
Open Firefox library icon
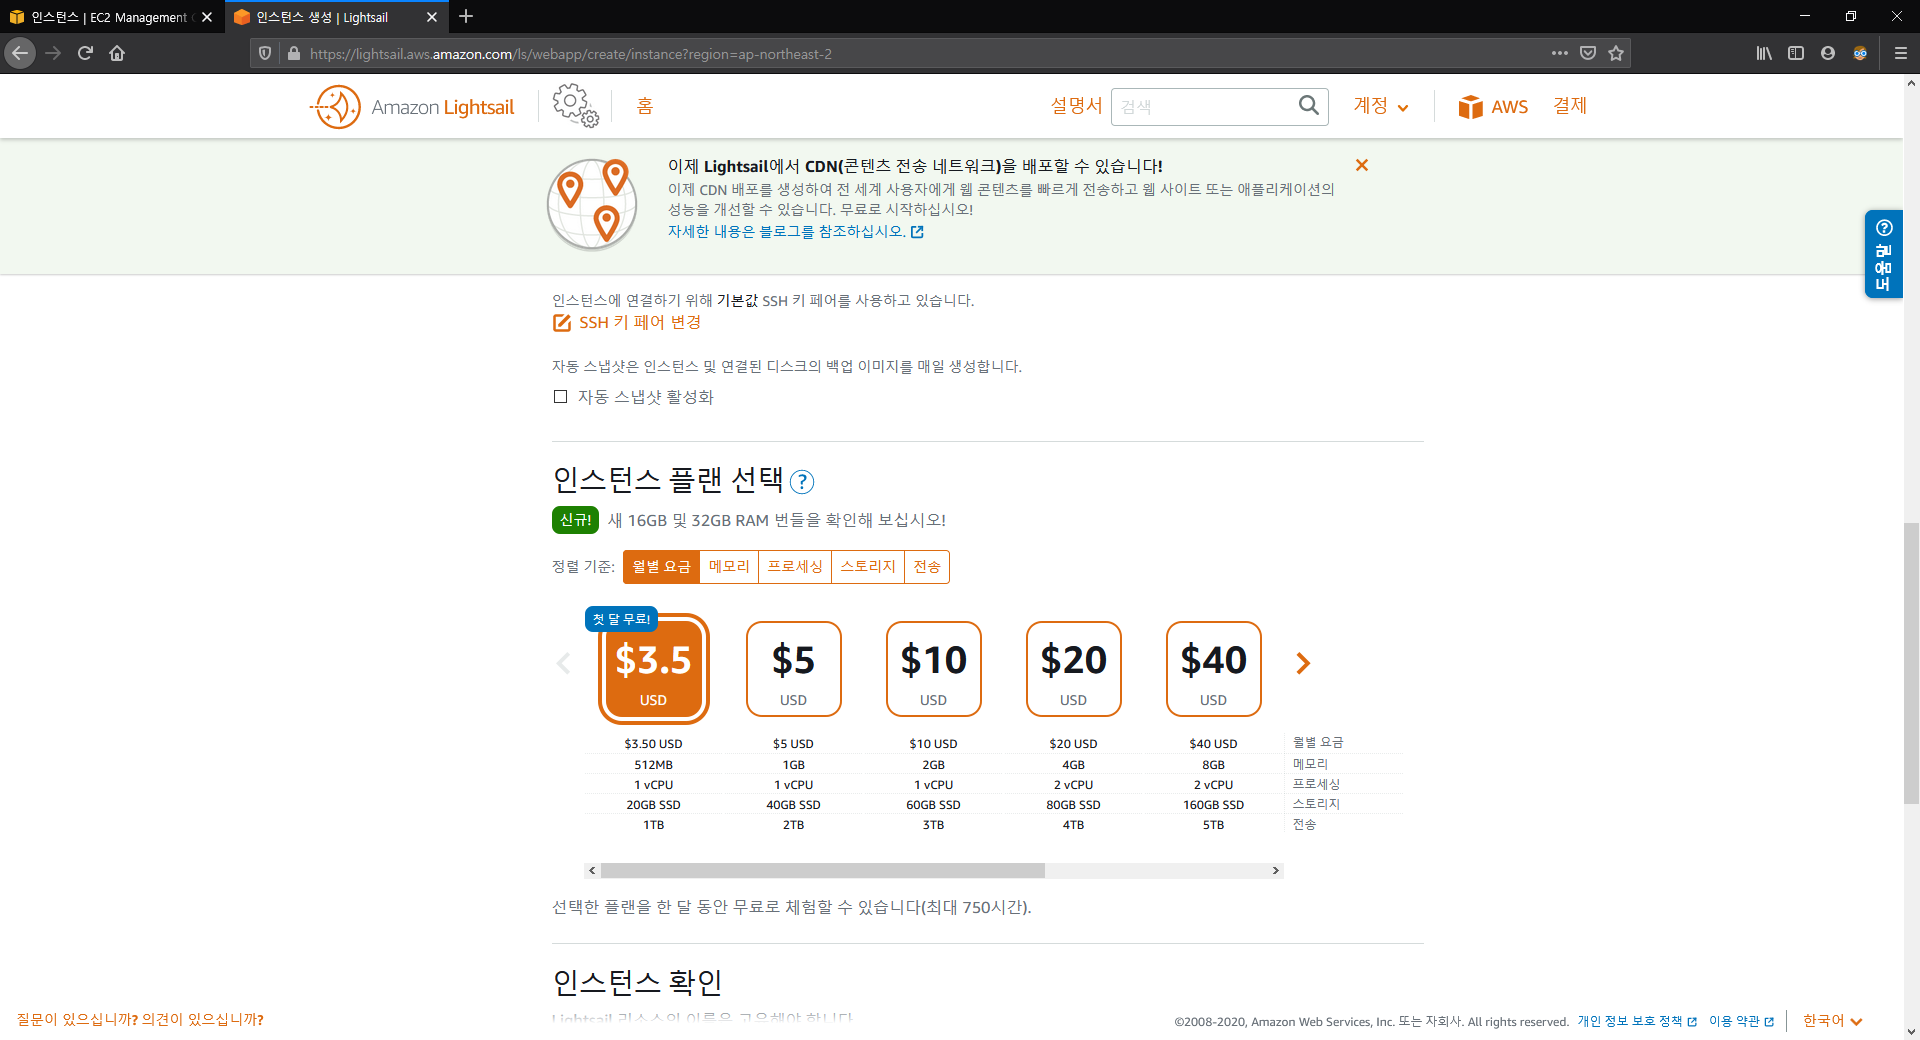pyautogui.click(x=1764, y=53)
